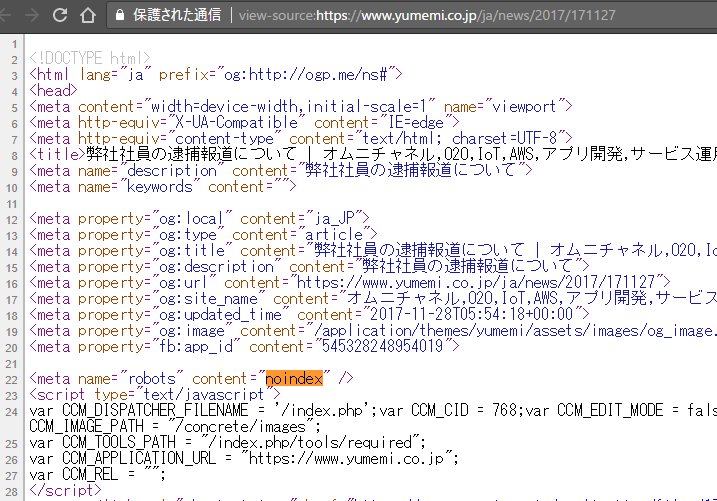Click charset=UTF-8 text on line 7
The width and height of the screenshot is (717, 501).
pyautogui.click(x=504, y=139)
